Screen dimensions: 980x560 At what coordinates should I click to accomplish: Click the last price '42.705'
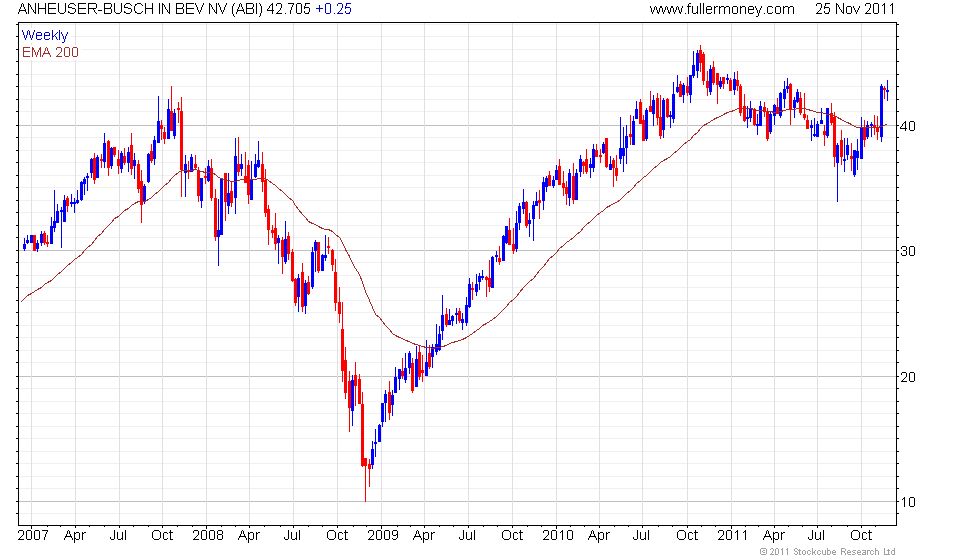pyautogui.click(x=289, y=9)
